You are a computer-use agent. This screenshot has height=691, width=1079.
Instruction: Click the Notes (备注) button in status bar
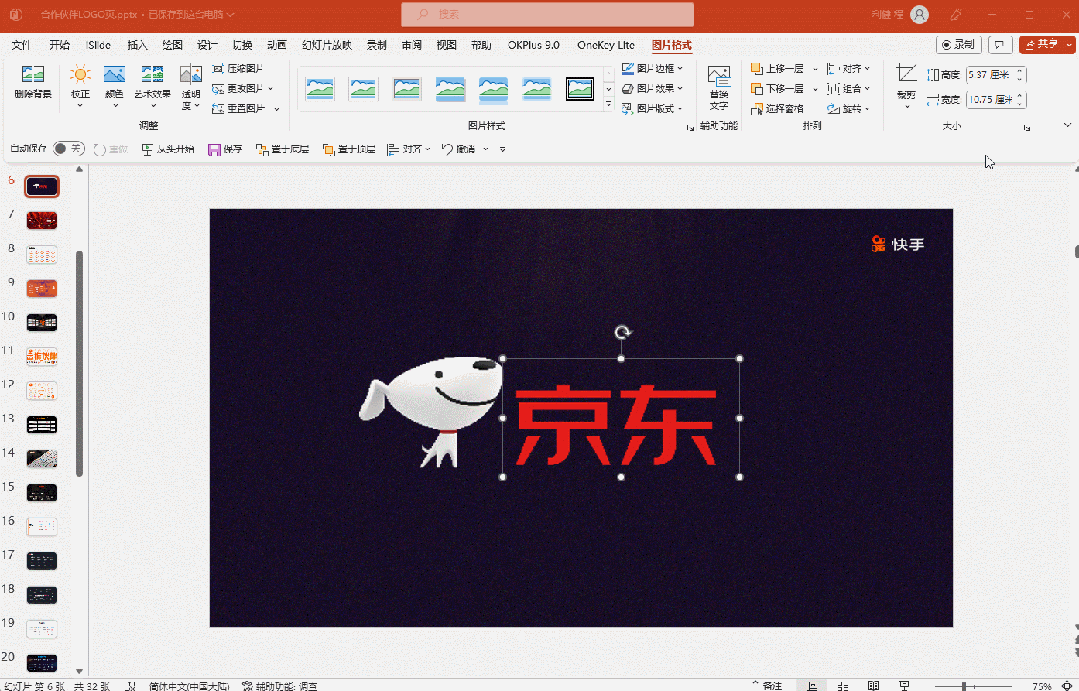(768, 685)
